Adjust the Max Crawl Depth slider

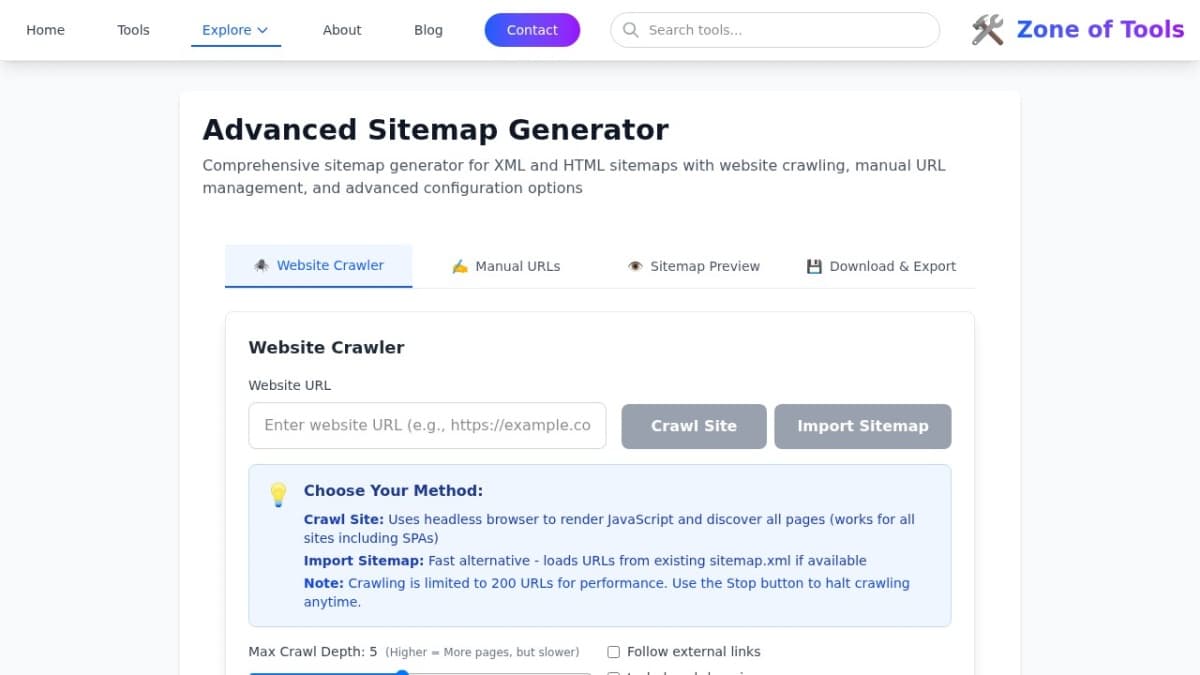pos(403,673)
